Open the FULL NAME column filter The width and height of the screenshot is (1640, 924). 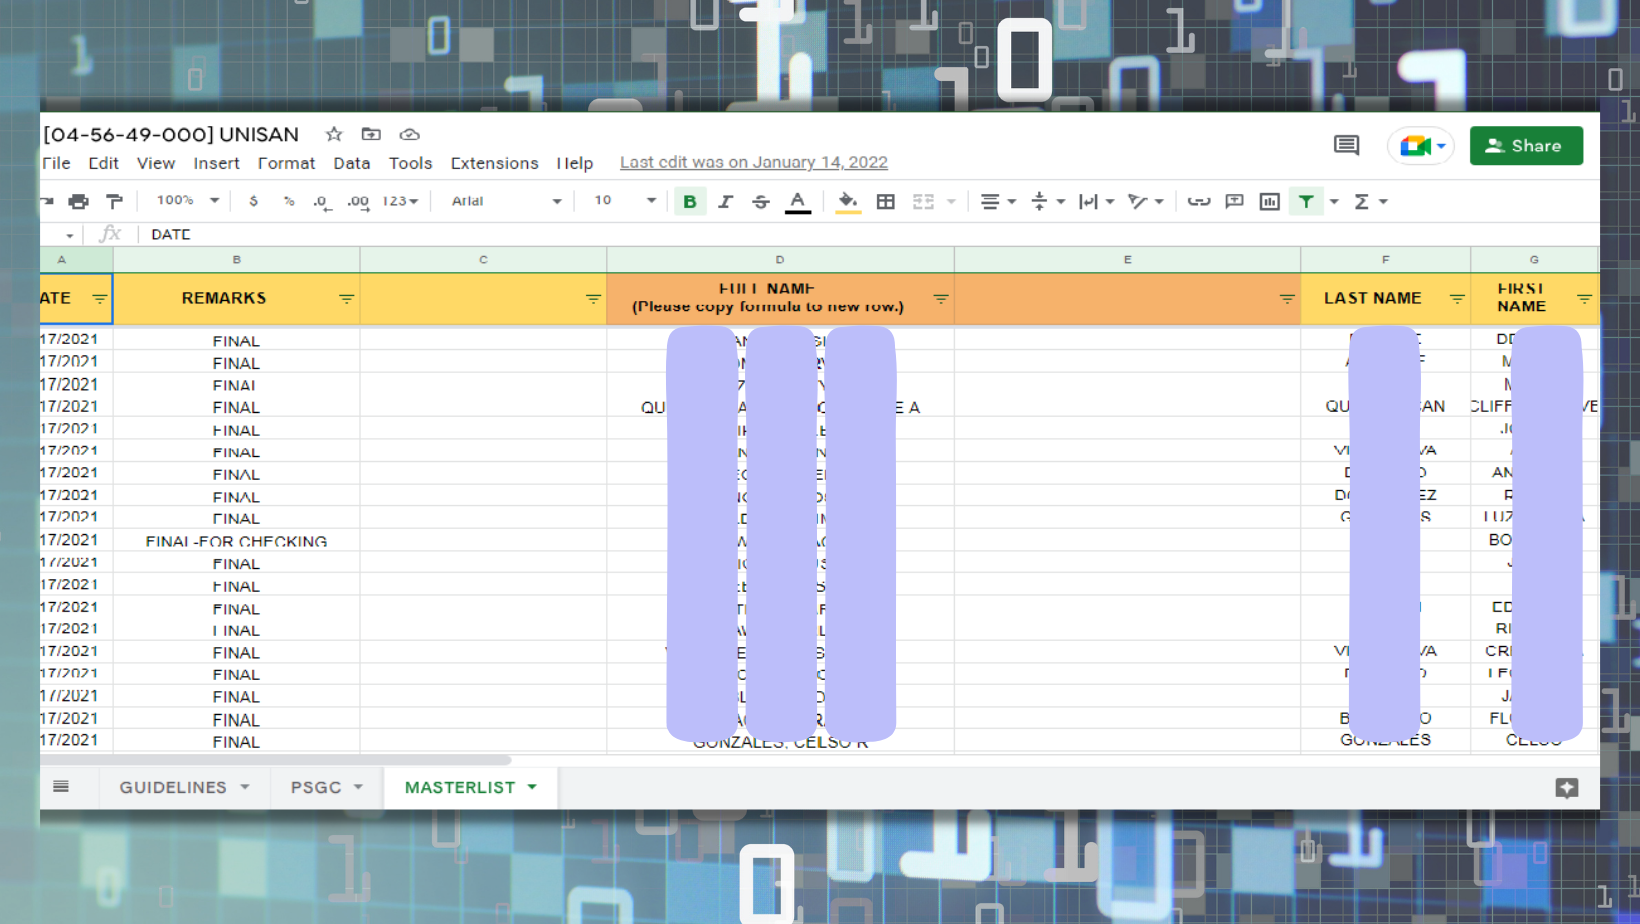(940, 299)
